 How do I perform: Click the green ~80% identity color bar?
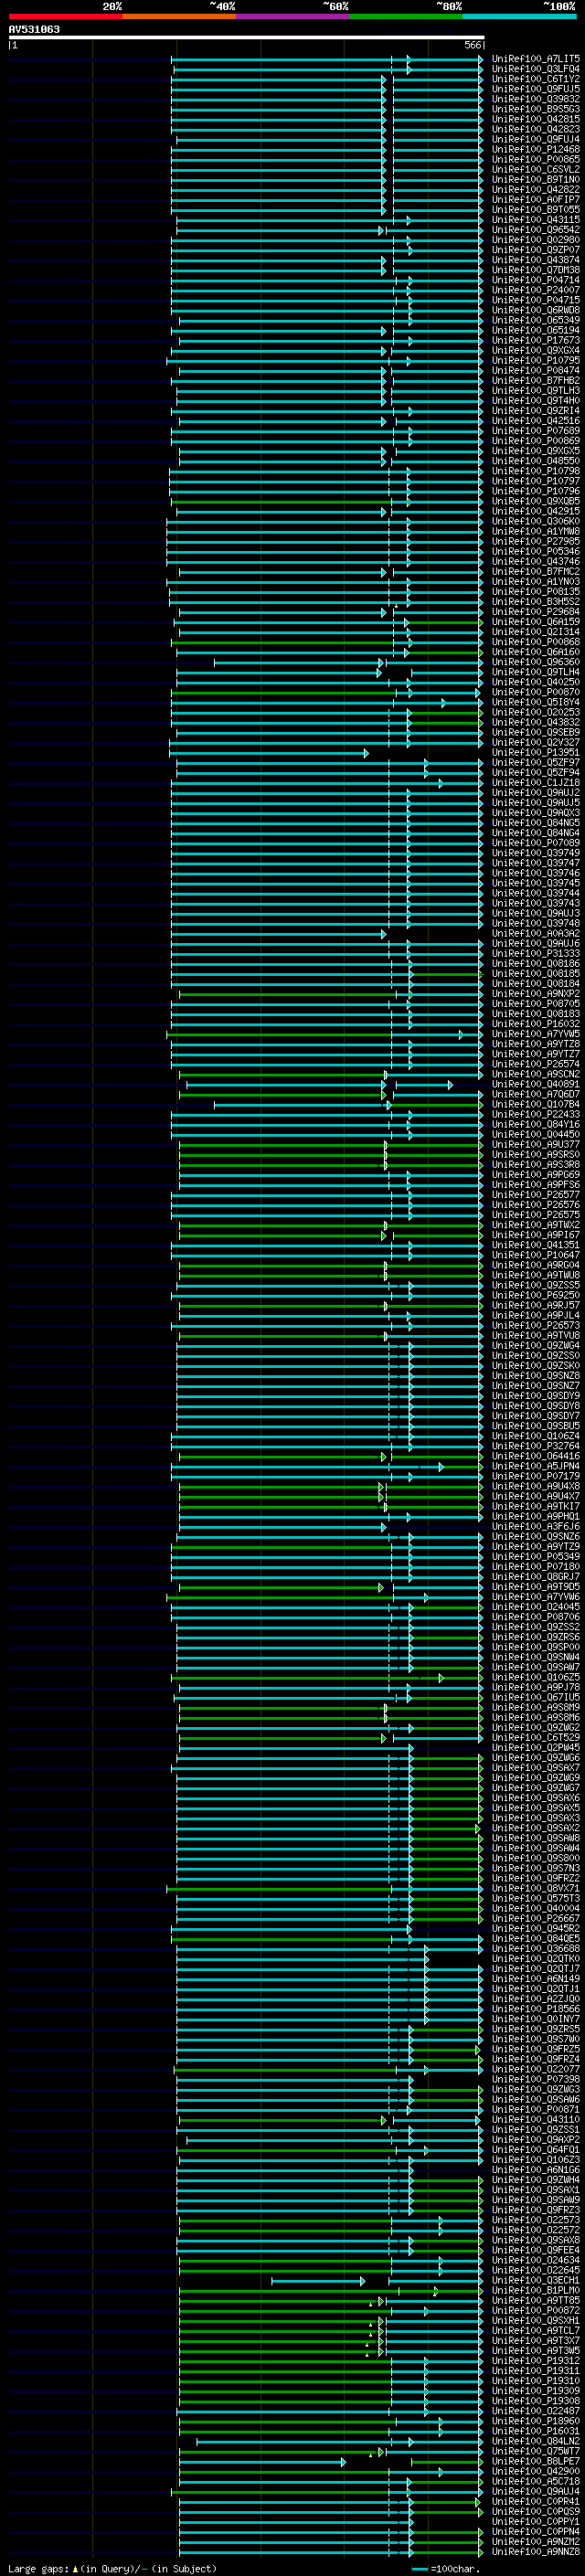coord(406,16)
